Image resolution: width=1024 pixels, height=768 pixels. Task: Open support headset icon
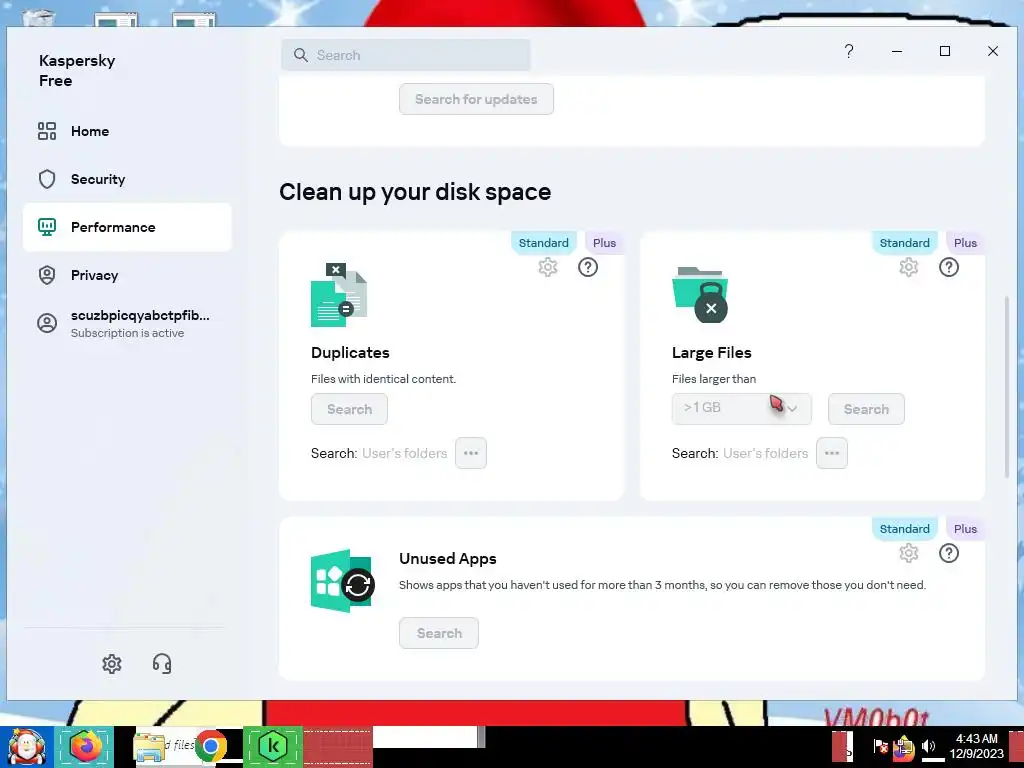pos(162,664)
